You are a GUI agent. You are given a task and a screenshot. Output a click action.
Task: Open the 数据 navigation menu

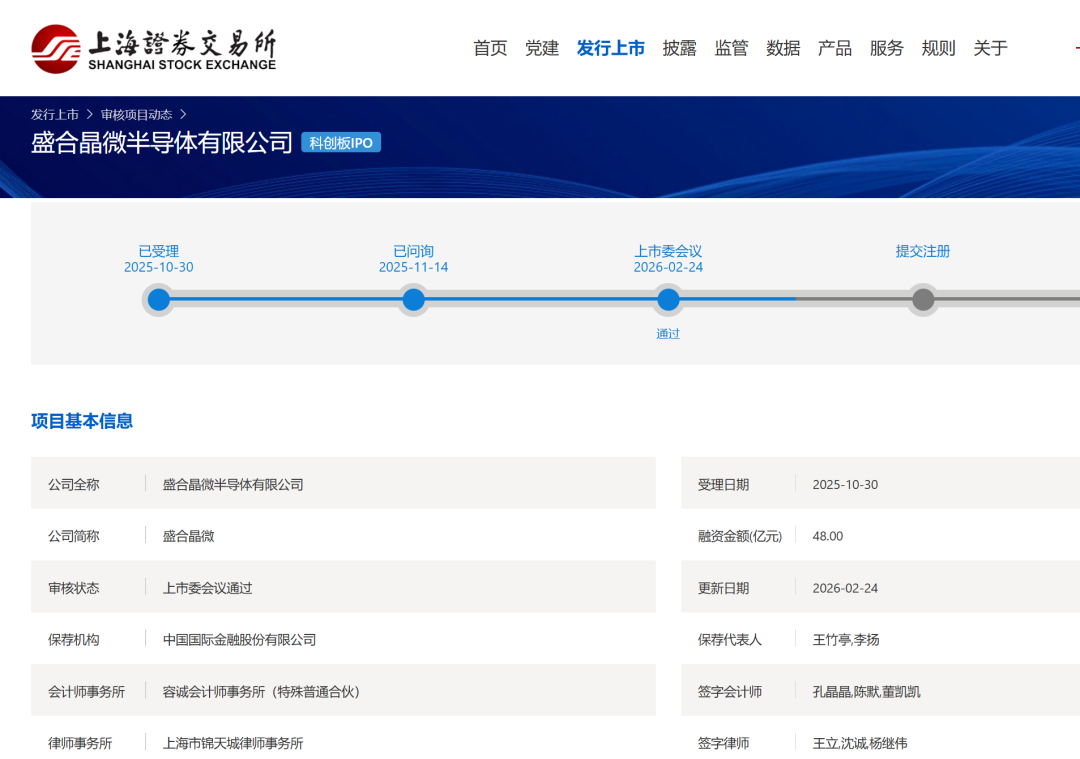783,48
